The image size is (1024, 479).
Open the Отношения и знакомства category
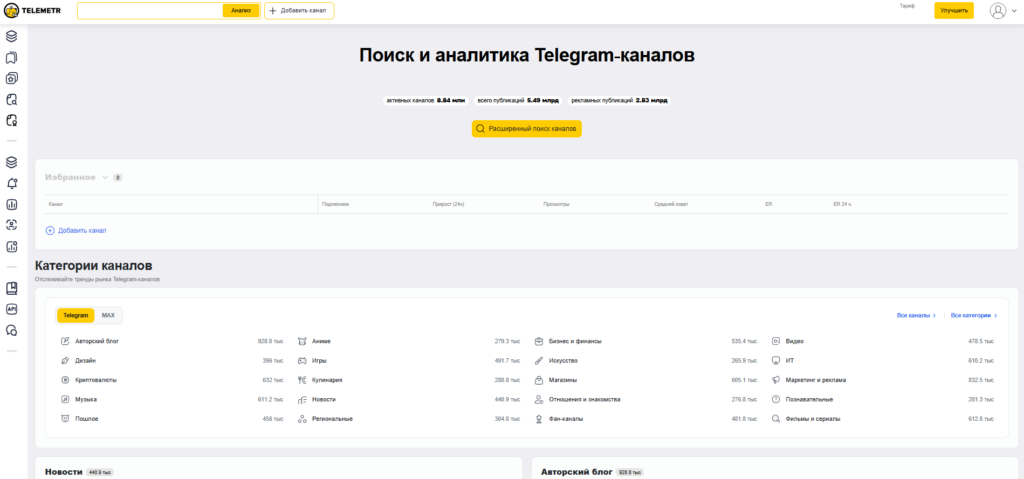584,399
